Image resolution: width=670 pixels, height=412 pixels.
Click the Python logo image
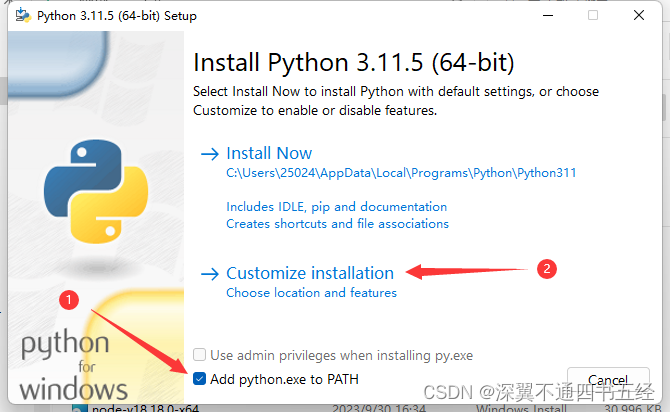point(97,191)
